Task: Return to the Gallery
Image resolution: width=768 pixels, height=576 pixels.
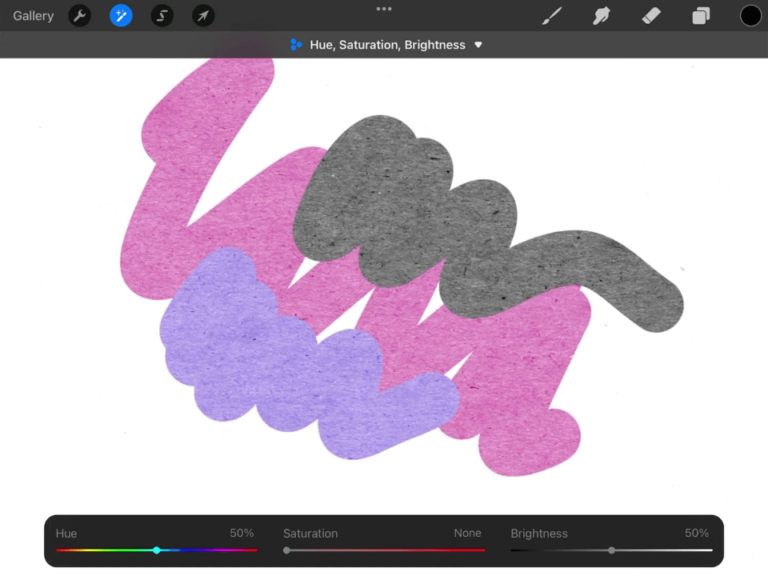Action: point(33,16)
